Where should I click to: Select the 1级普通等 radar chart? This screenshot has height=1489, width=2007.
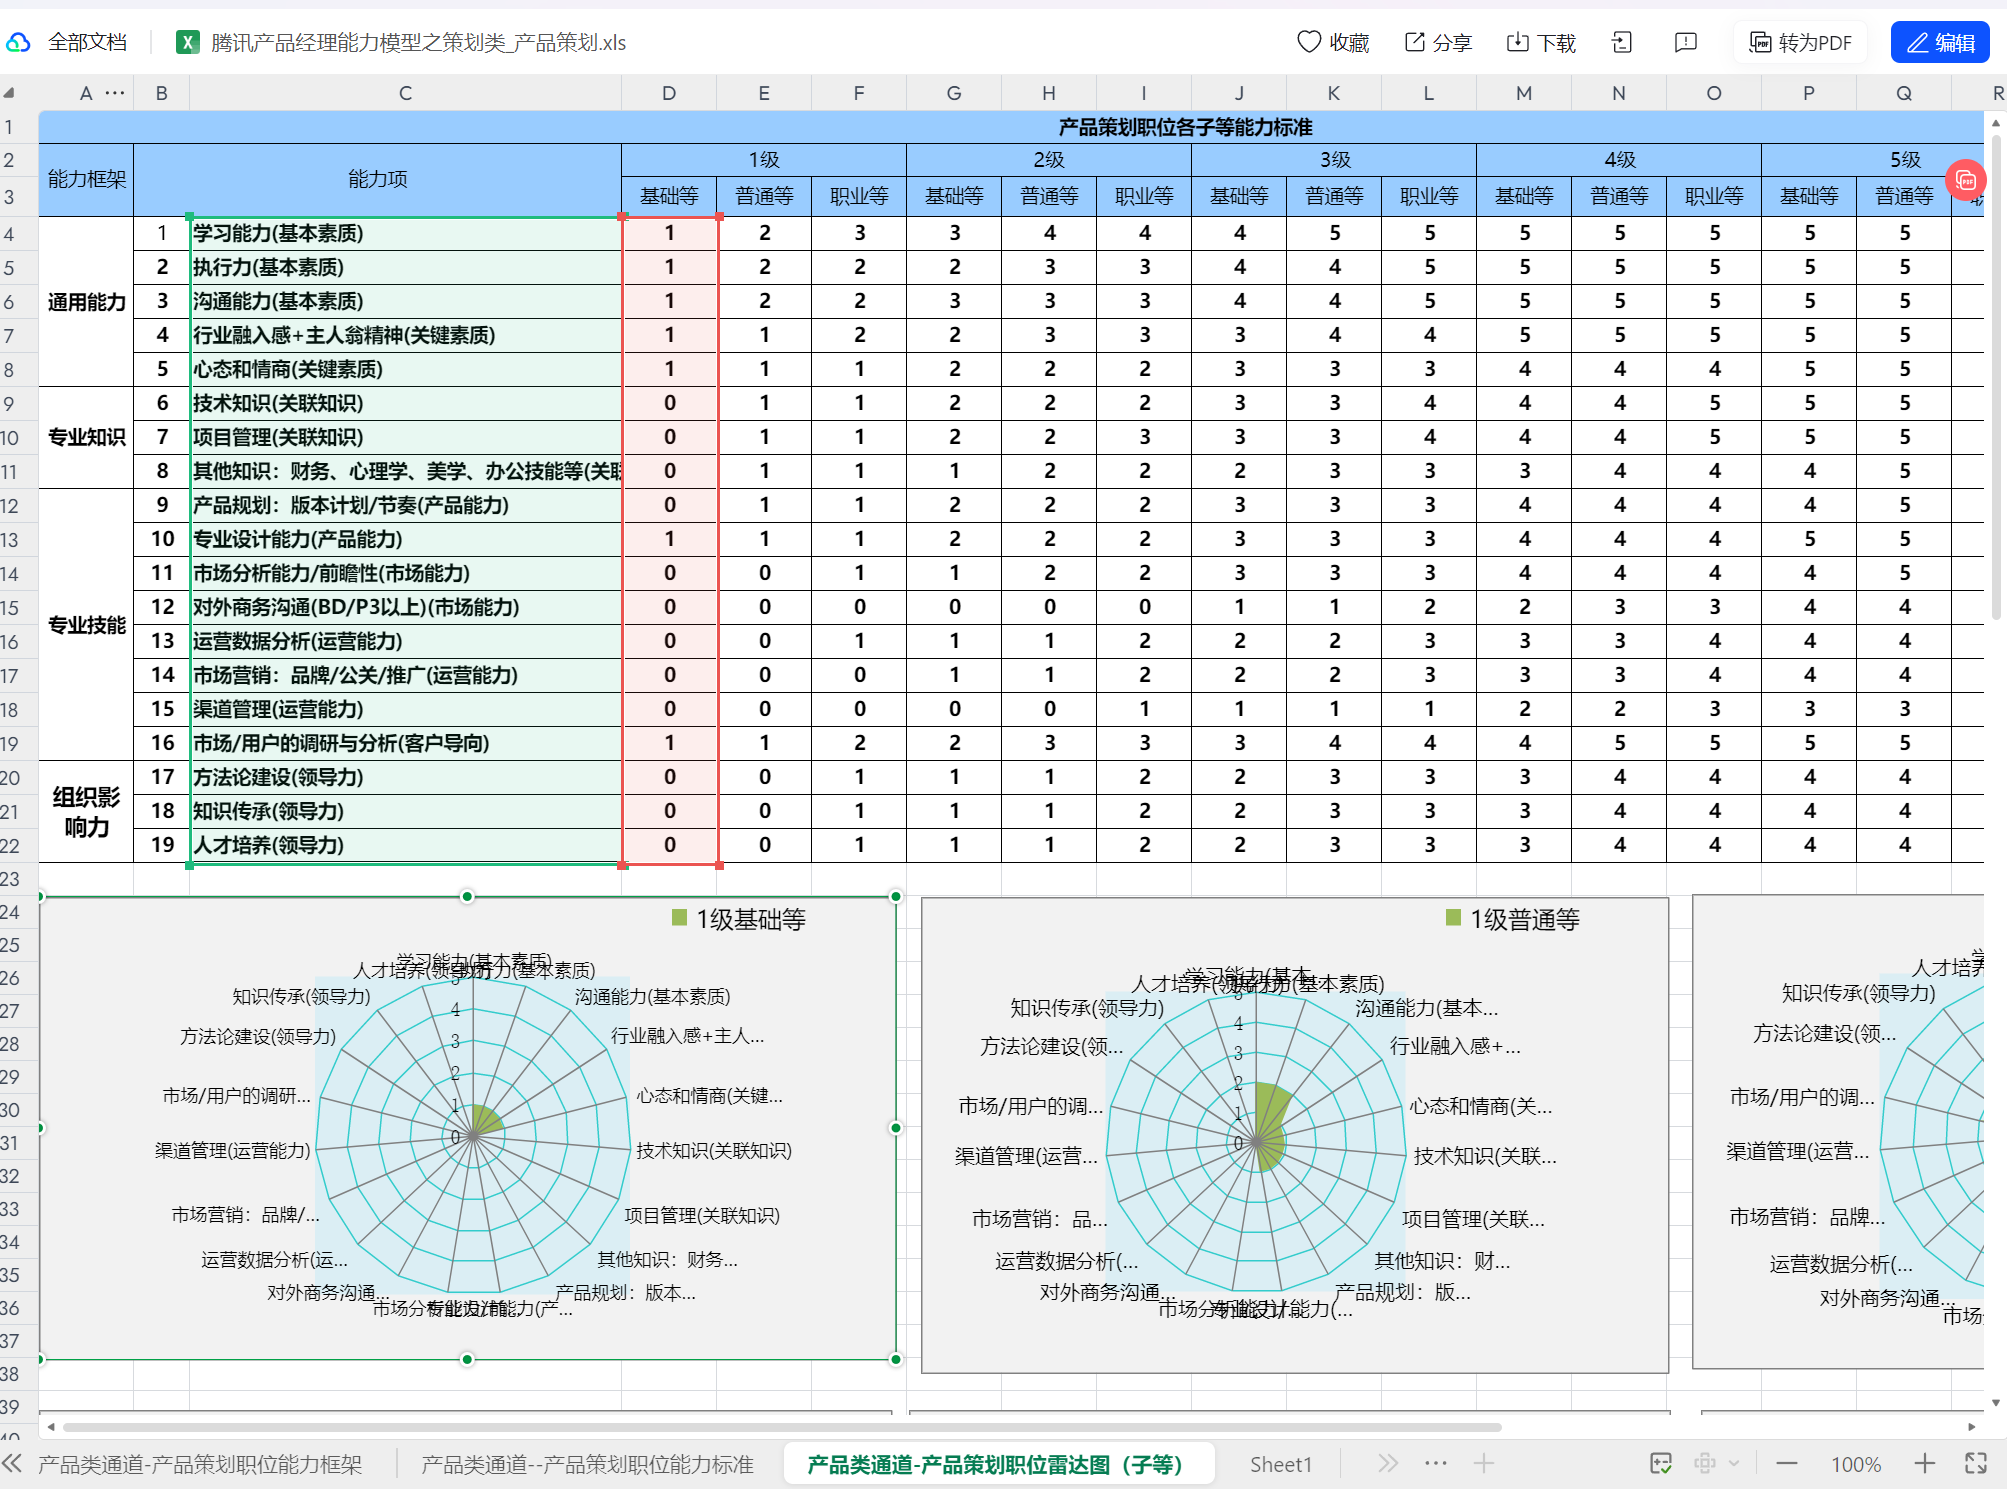[x=1295, y=1135]
